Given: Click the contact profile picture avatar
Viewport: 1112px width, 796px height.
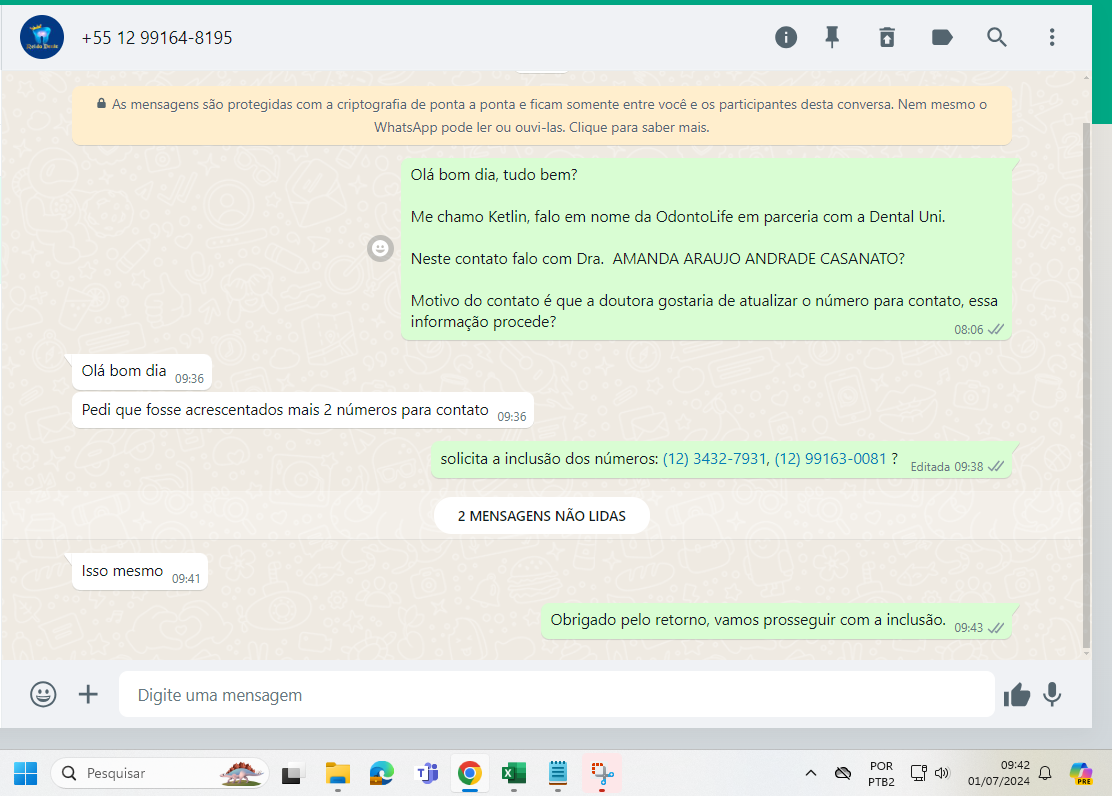Looking at the screenshot, I should tap(42, 37).
